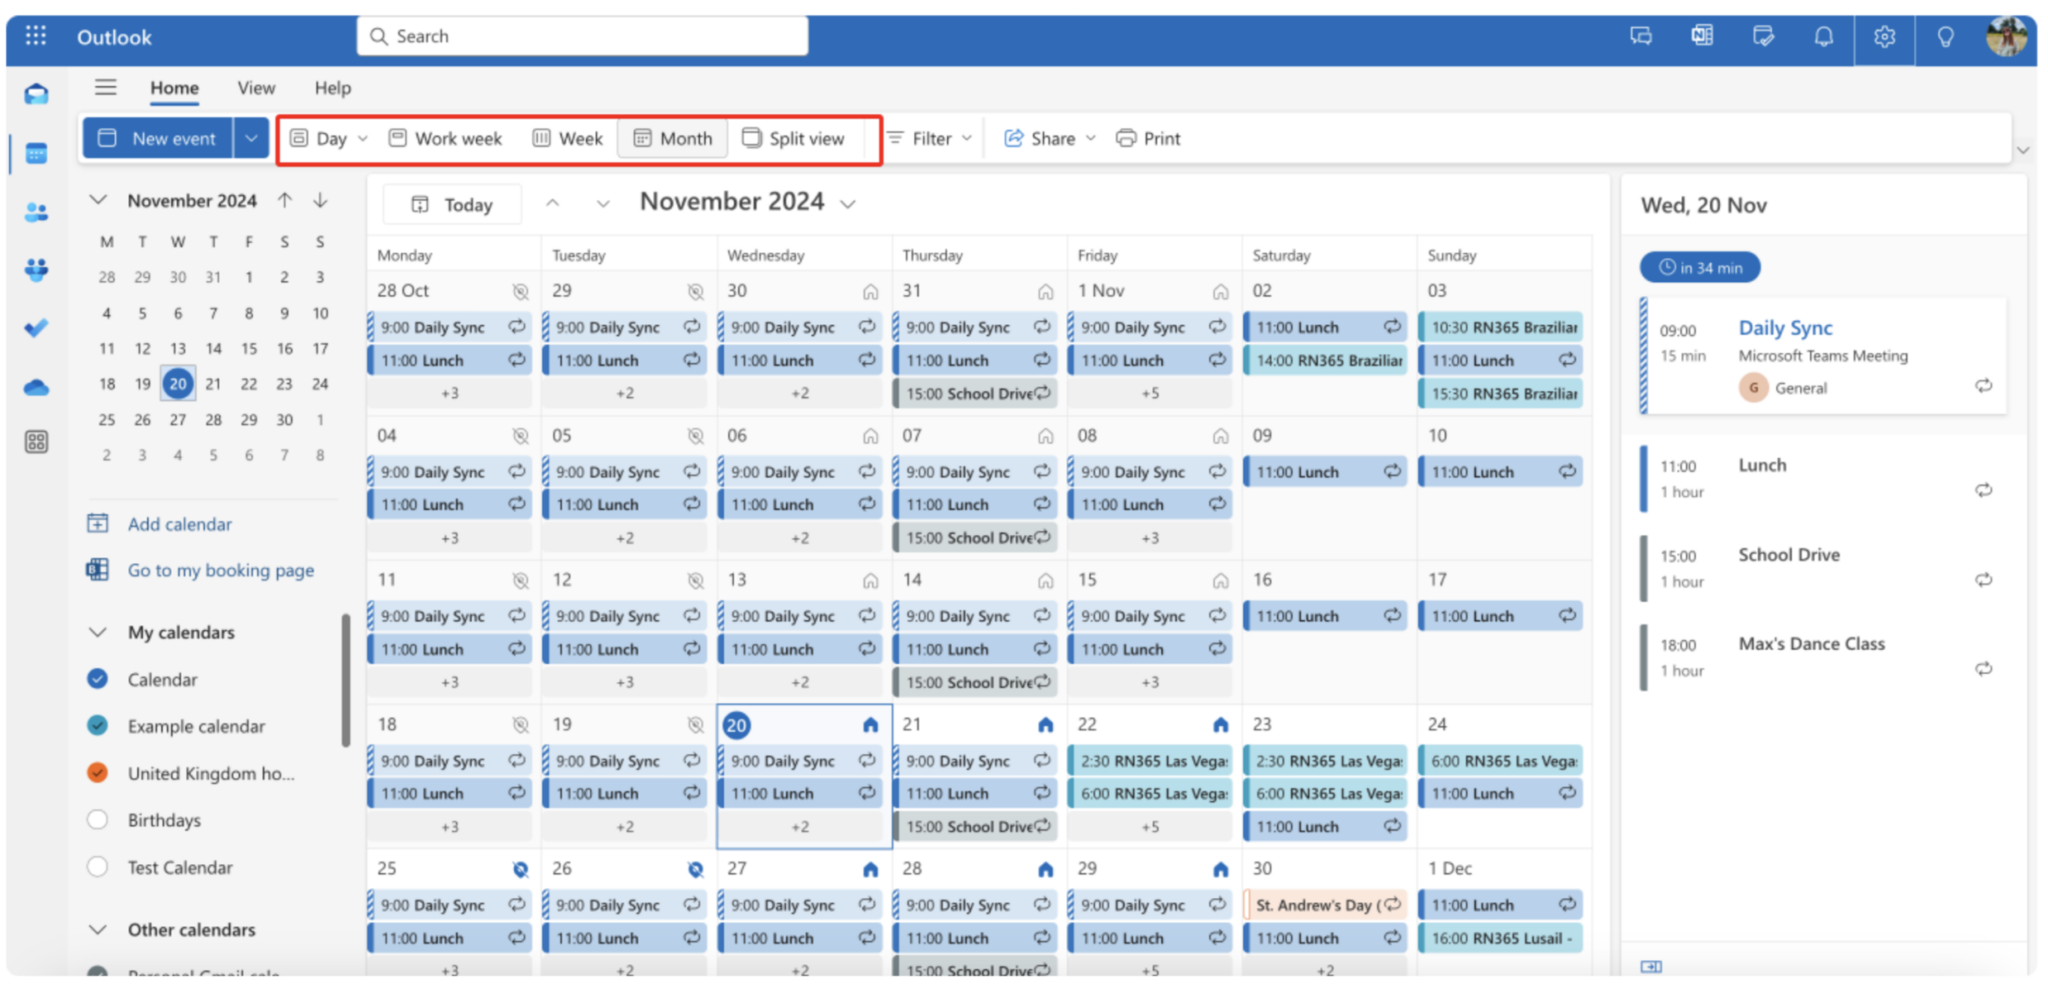Switch to the Home tab
Image resolution: width=2048 pixels, height=984 pixels.
pos(175,88)
